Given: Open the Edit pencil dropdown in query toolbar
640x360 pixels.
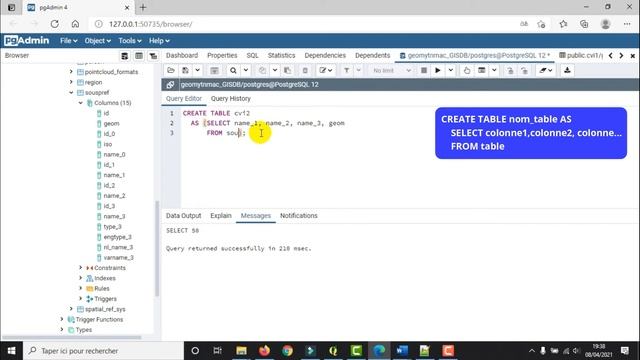Looking at the screenshot, I should pyautogui.click(x=325, y=71).
